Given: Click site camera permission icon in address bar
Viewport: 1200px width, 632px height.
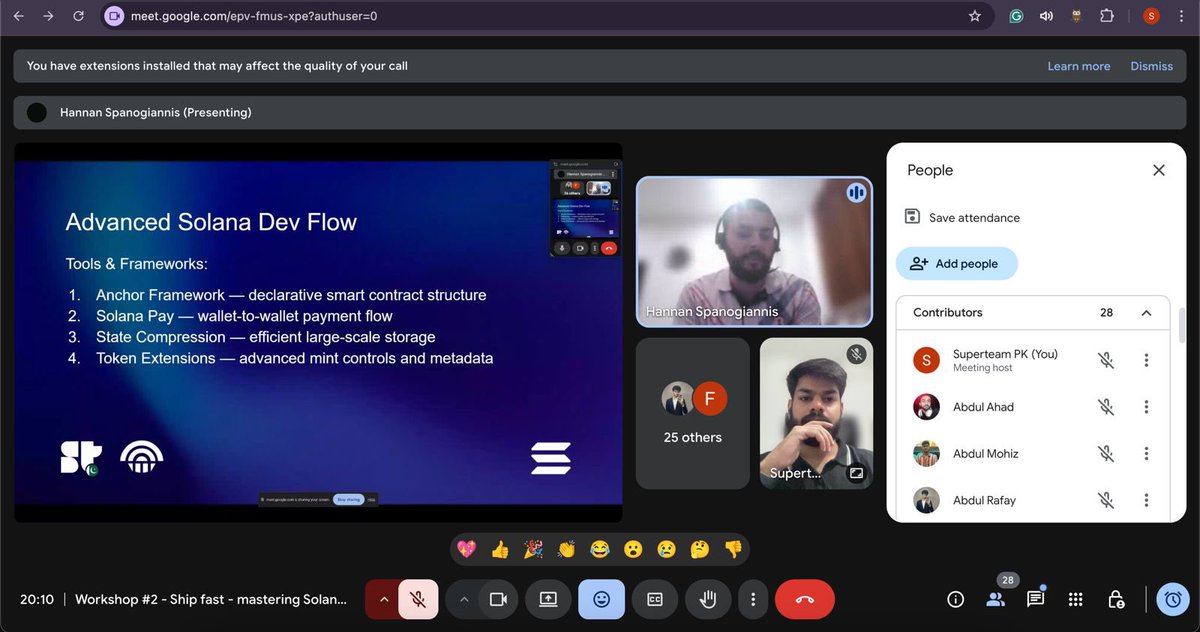Looking at the screenshot, I should 113,16.
